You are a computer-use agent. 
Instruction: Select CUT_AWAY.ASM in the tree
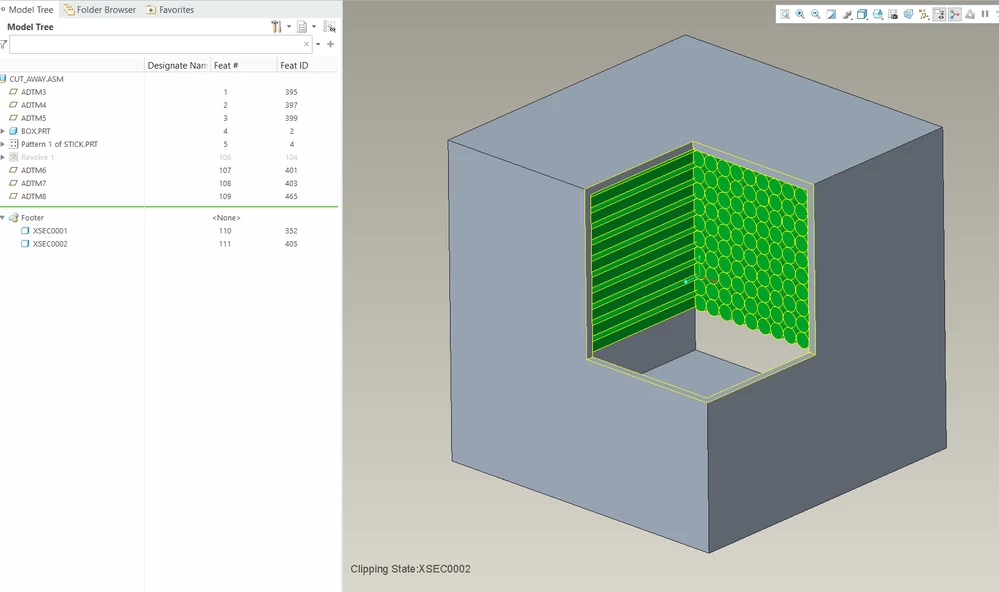[36, 79]
